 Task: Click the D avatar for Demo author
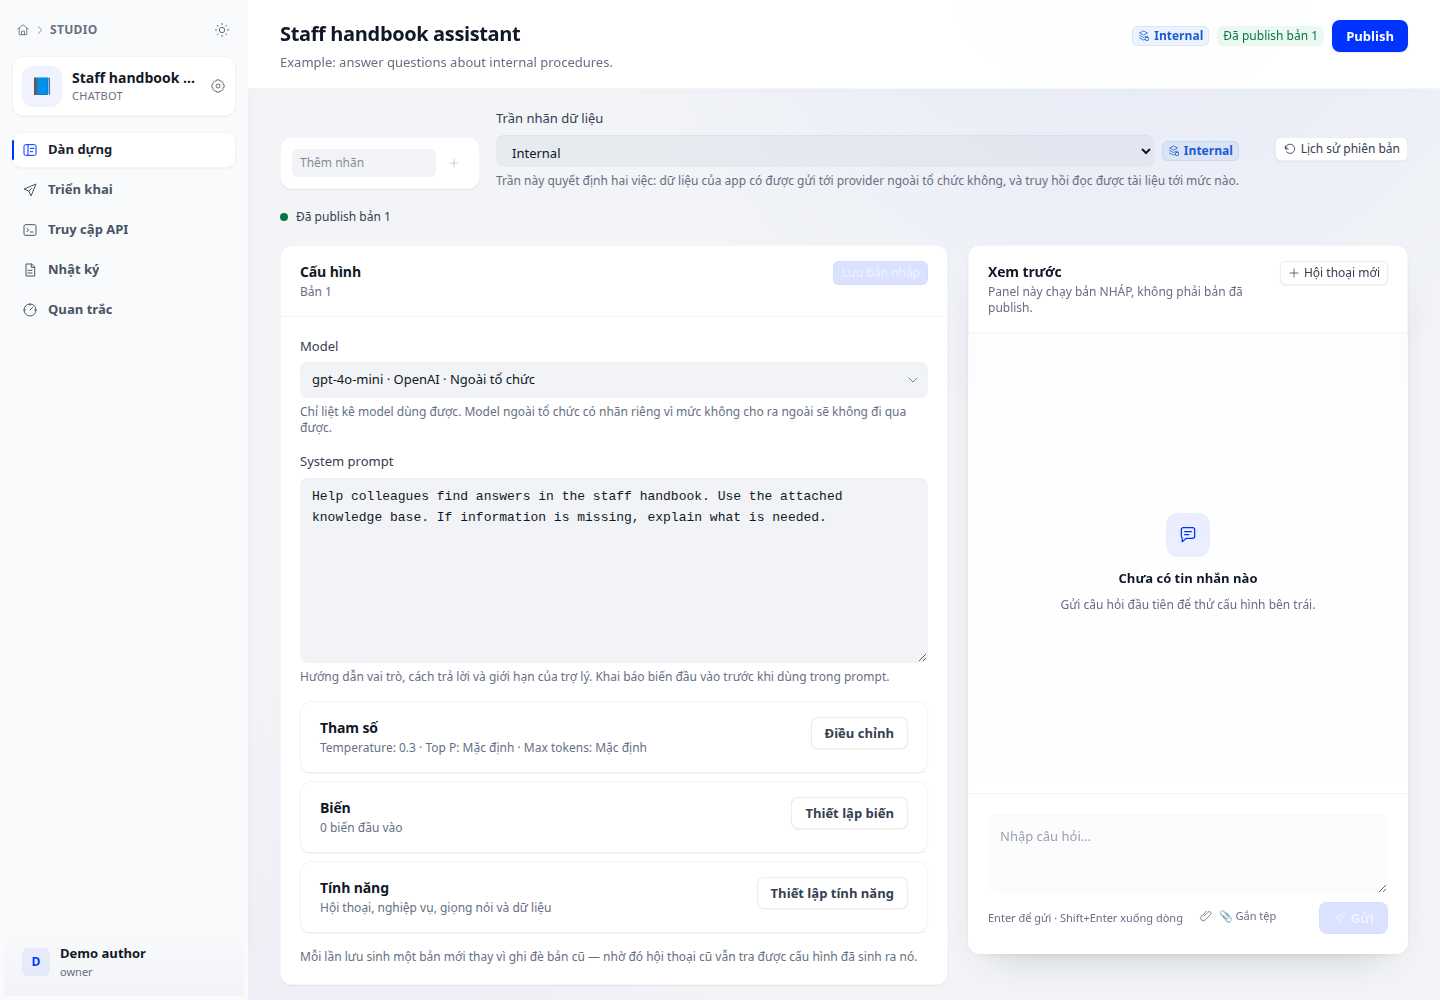point(36,962)
